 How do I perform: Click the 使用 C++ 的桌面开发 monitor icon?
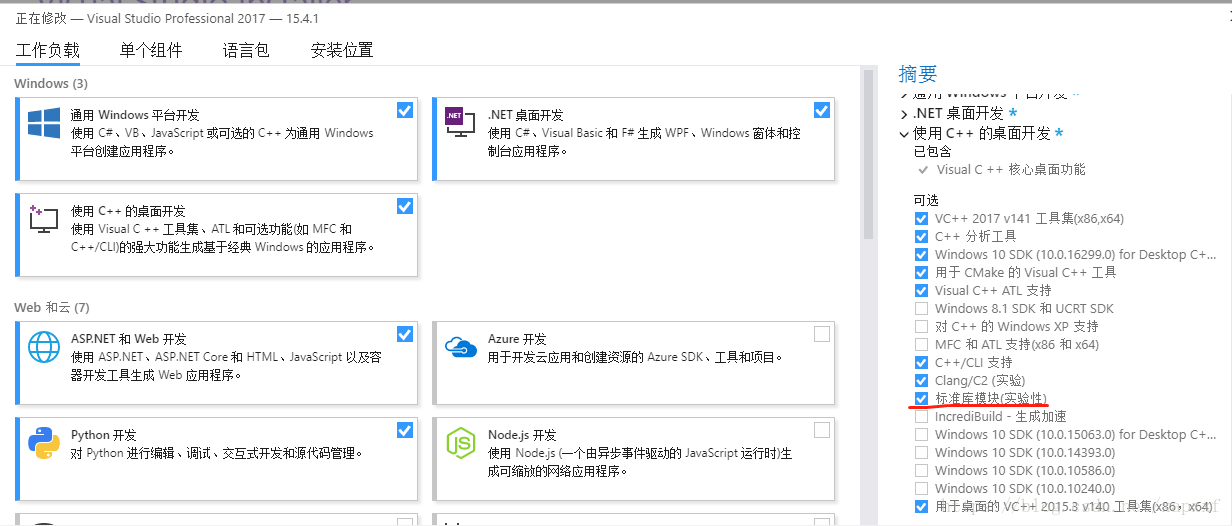[x=44, y=218]
